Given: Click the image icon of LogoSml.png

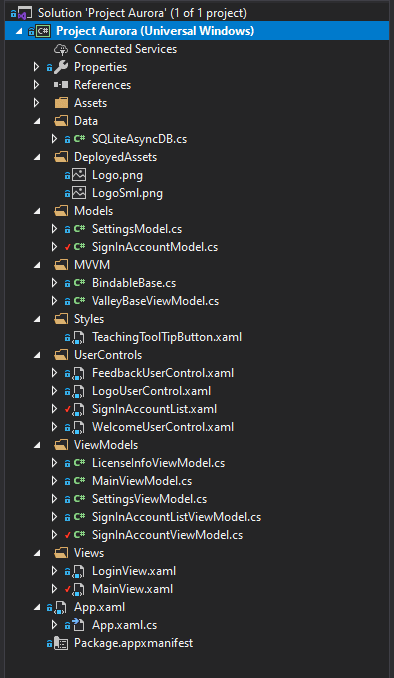Looking at the screenshot, I should click(x=79, y=193).
